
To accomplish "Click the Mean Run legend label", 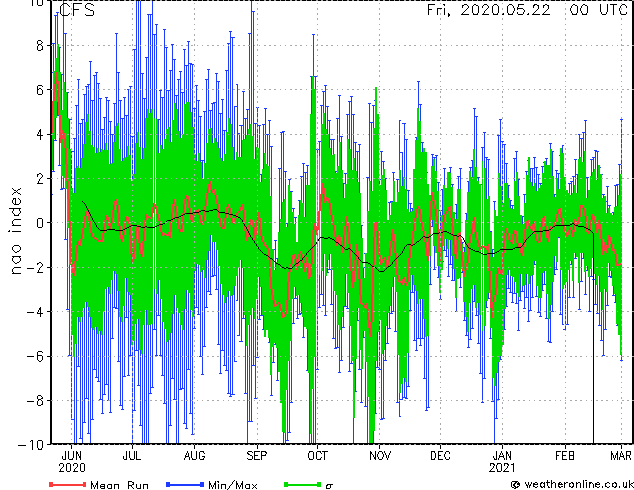I will point(119,485).
